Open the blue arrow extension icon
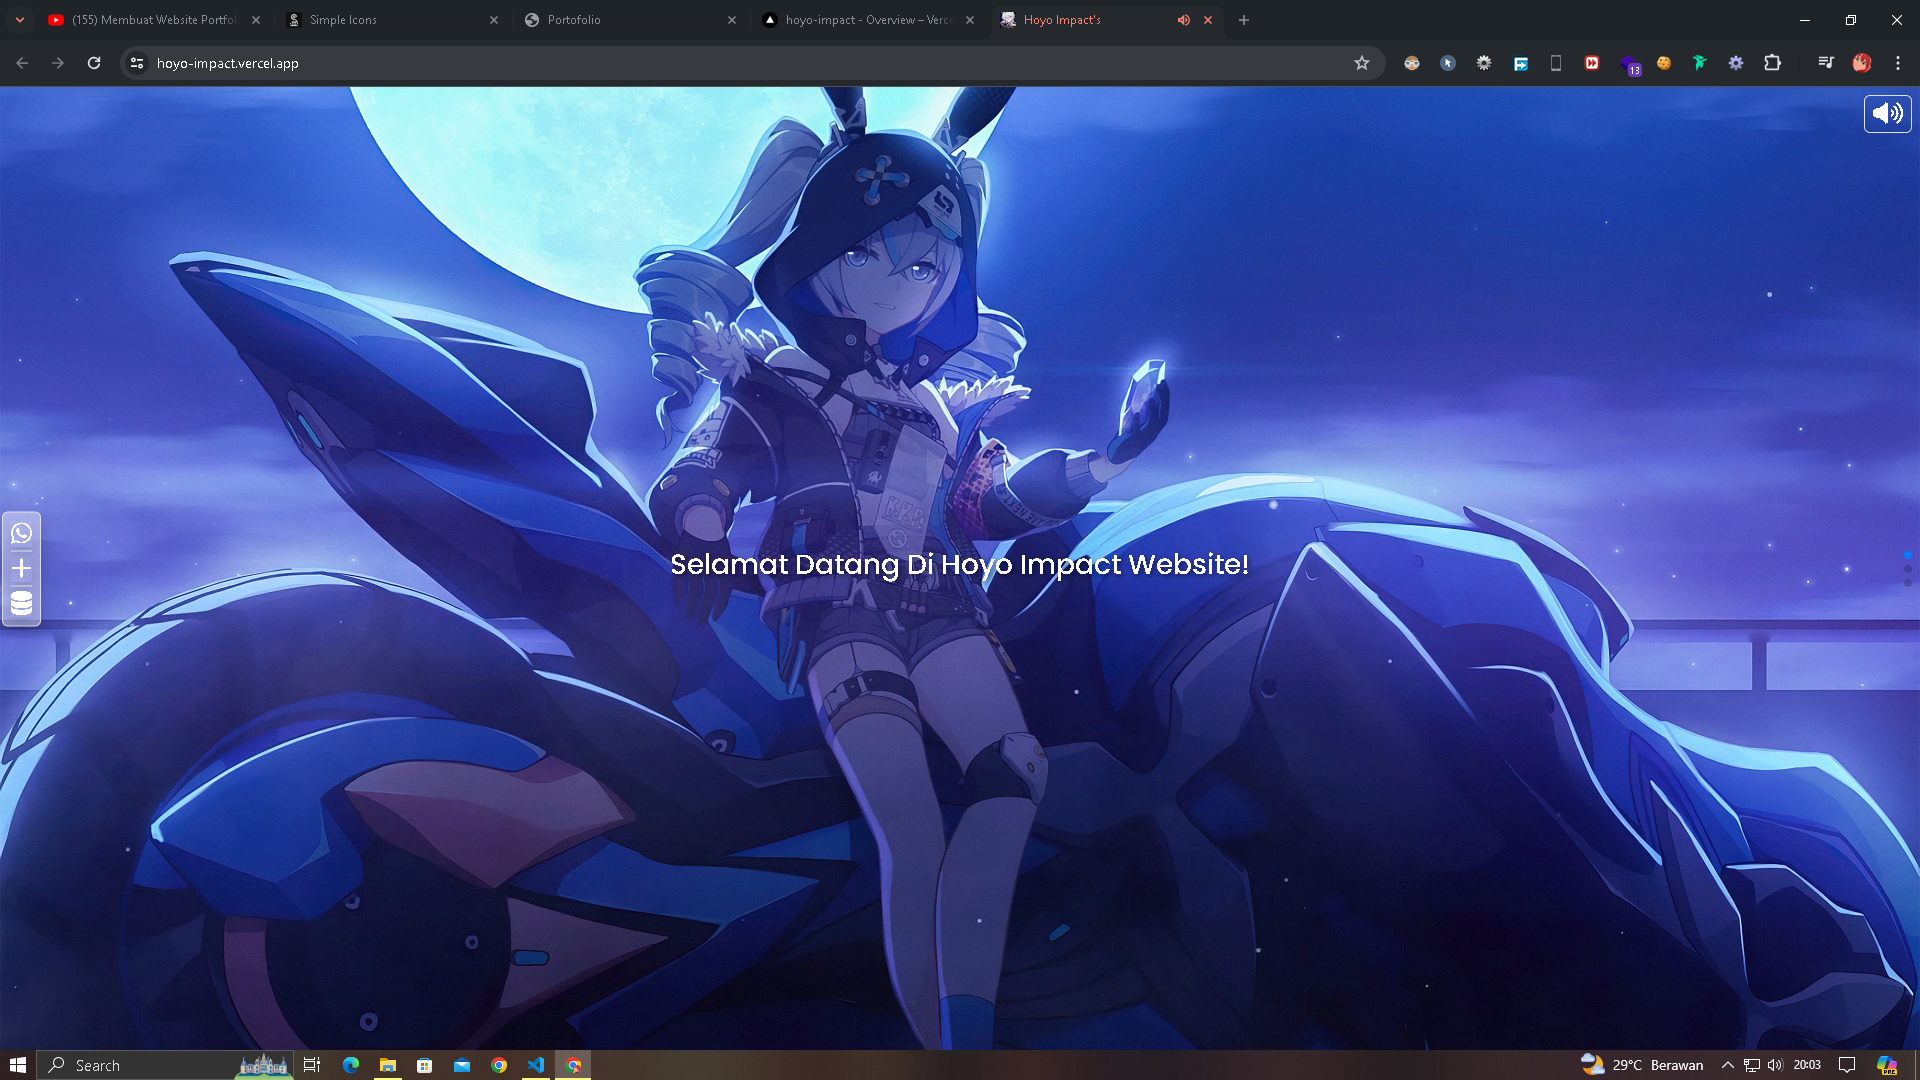 pos(1520,63)
